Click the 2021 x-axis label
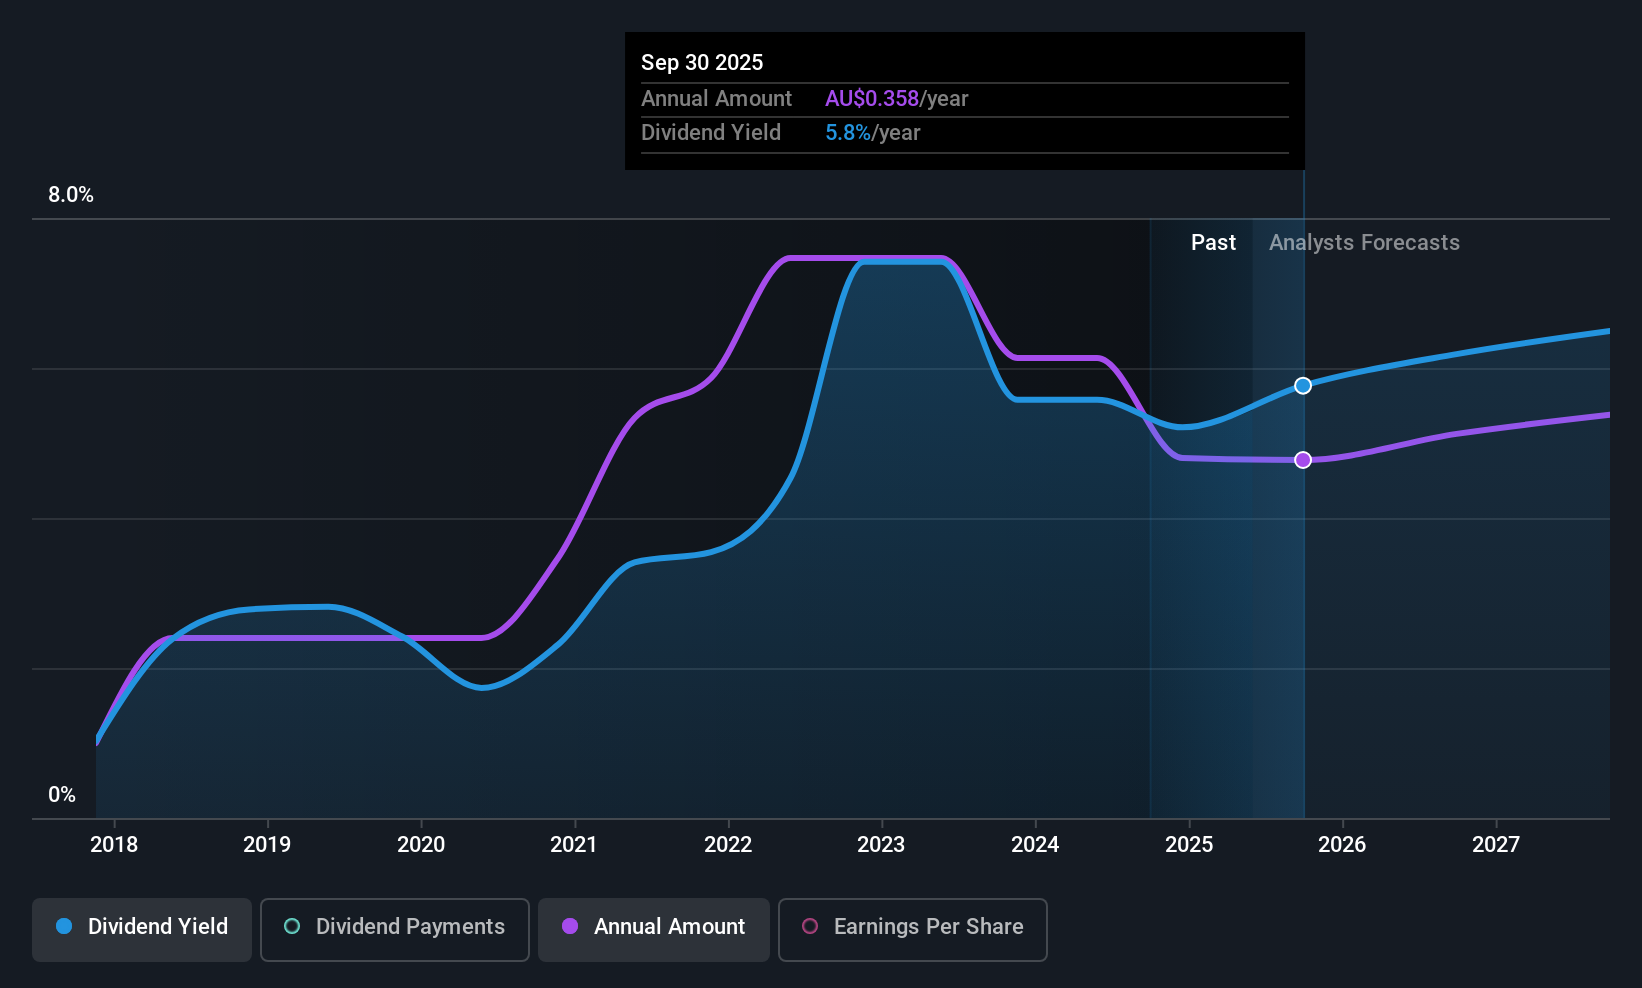Screen dimensions: 1642x988 [x=574, y=844]
